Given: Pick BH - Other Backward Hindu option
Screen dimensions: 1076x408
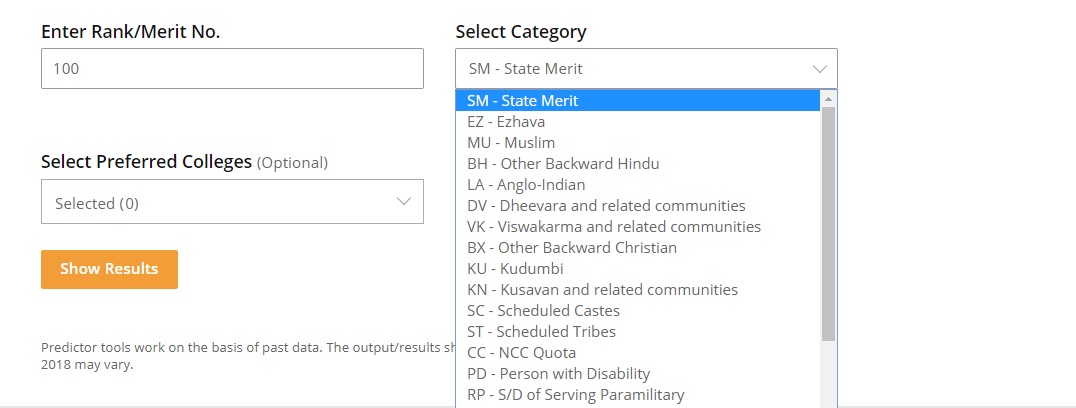Looking at the screenshot, I should (x=563, y=164).
